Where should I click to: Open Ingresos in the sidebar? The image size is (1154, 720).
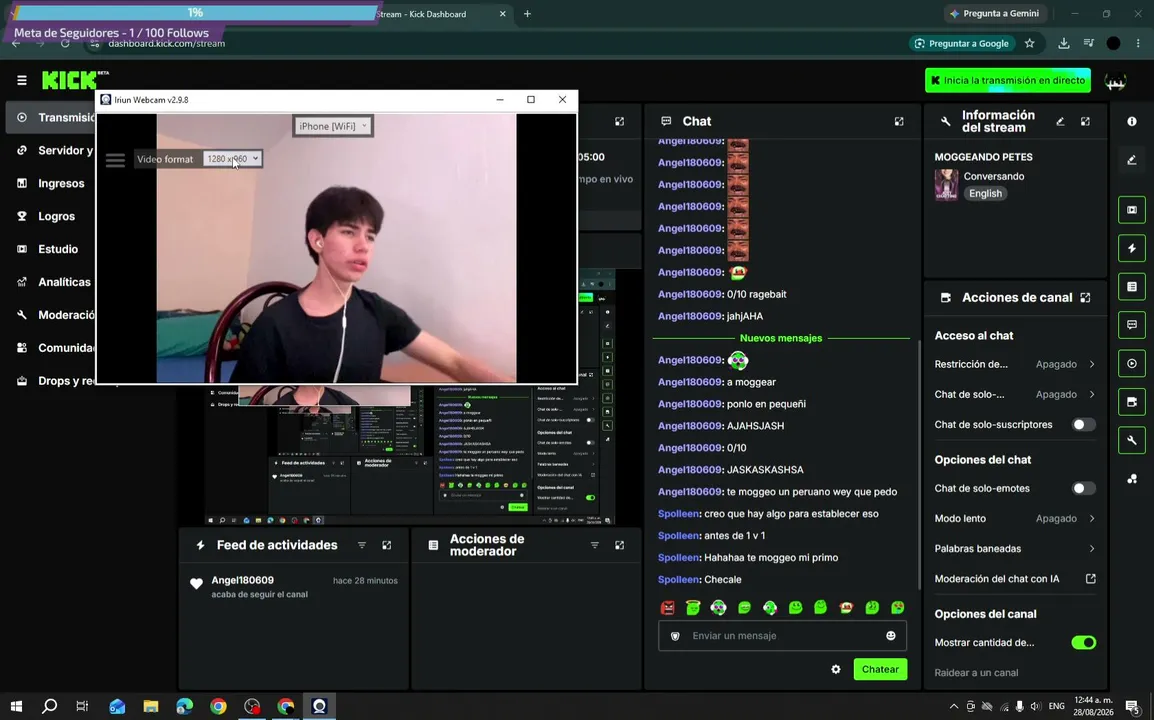[52, 183]
